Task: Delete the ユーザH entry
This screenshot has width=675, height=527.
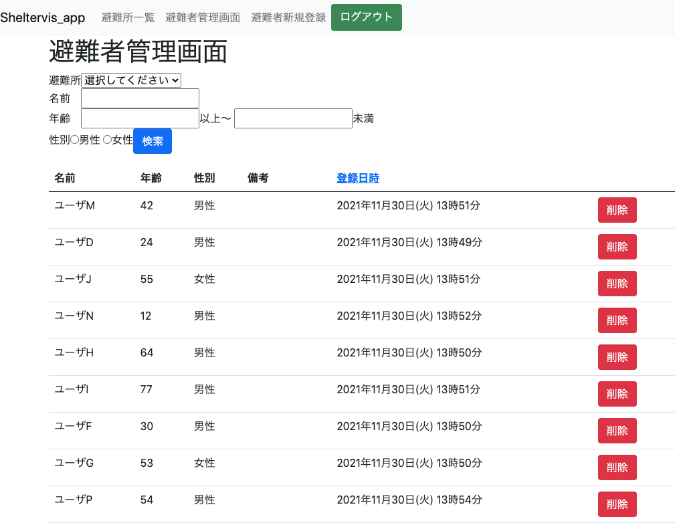Action: point(617,357)
